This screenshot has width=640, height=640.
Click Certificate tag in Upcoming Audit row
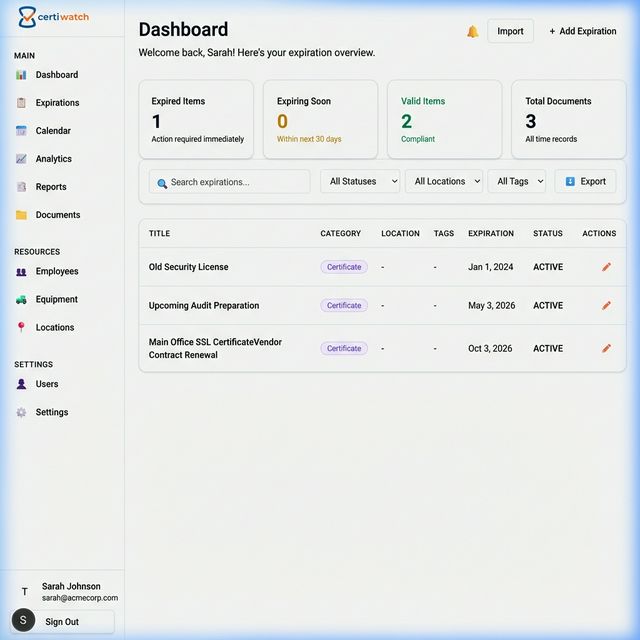[x=344, y=305]
